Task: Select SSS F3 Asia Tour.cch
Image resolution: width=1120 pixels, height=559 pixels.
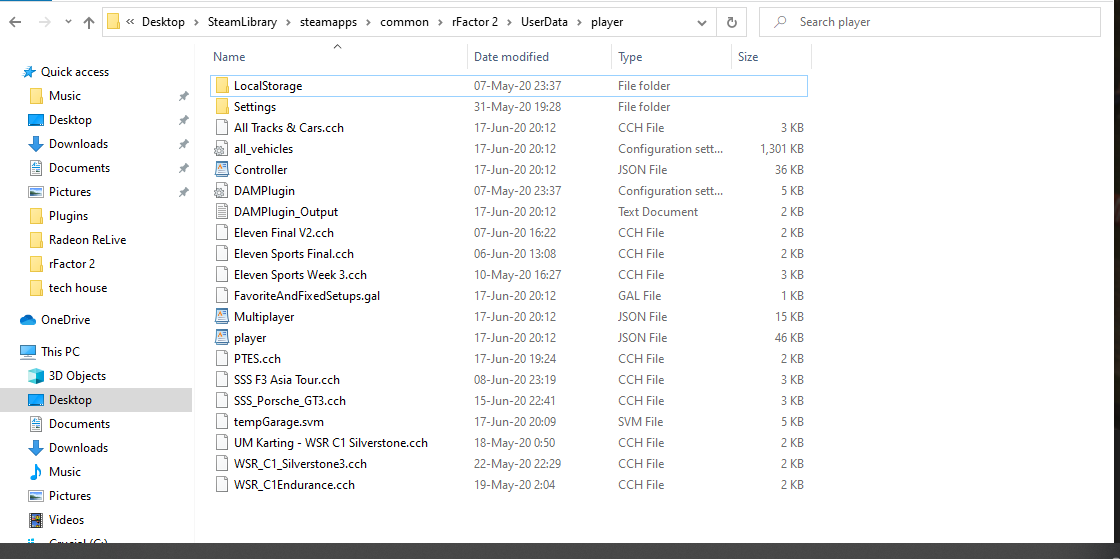Action: tap(286, 380)
